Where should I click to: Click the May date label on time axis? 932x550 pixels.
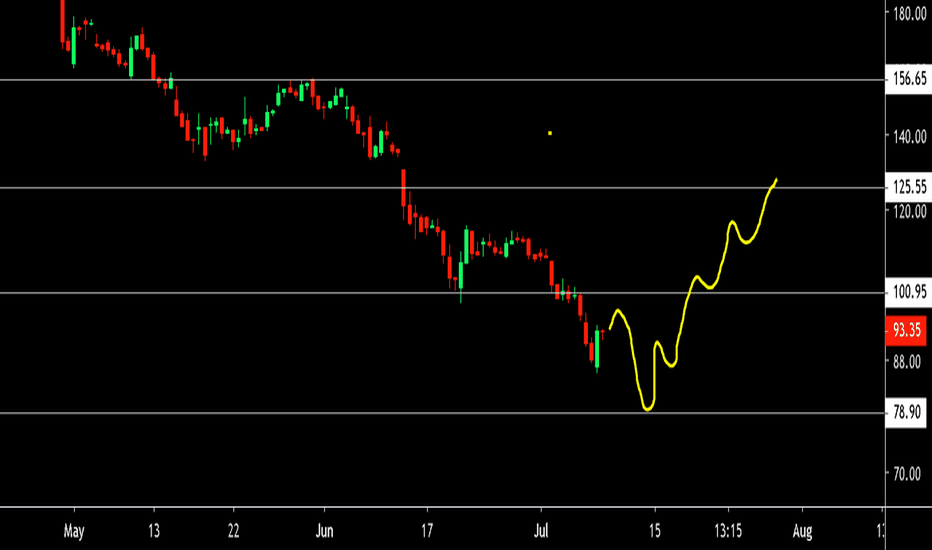click(74, 531)
